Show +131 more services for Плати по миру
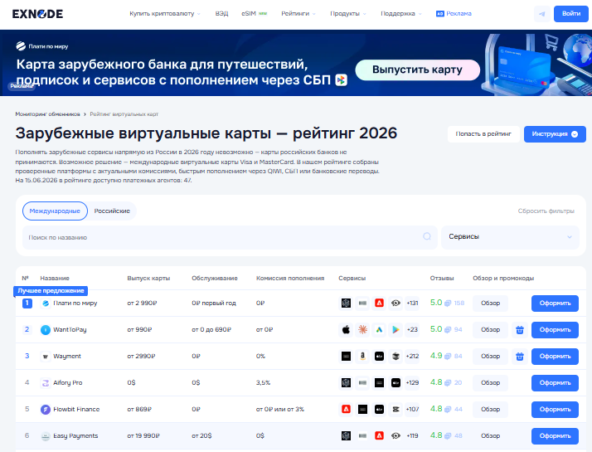592x452 pixels. [412, 303]
